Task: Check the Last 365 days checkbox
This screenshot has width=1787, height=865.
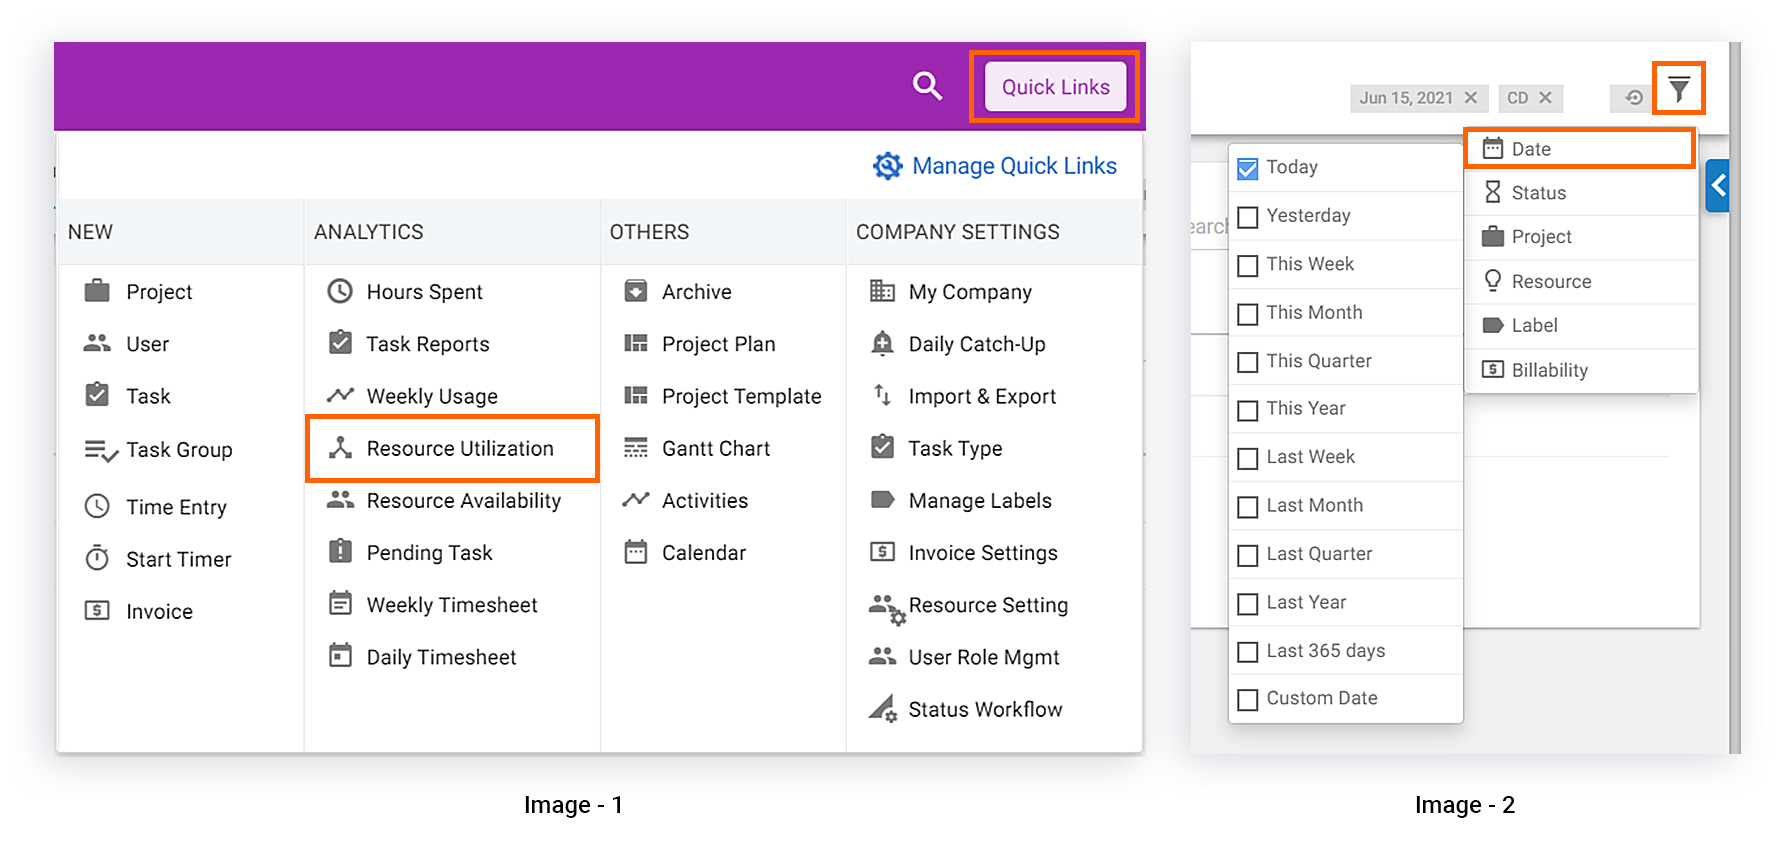Action: pyautogui.click(x=1247, y=652)
